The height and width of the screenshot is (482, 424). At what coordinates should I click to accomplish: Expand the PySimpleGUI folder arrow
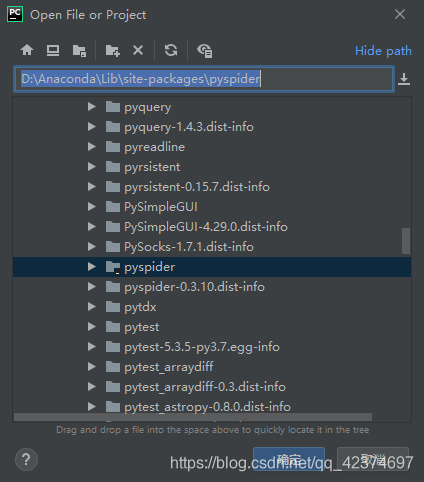tap(92, 207)
